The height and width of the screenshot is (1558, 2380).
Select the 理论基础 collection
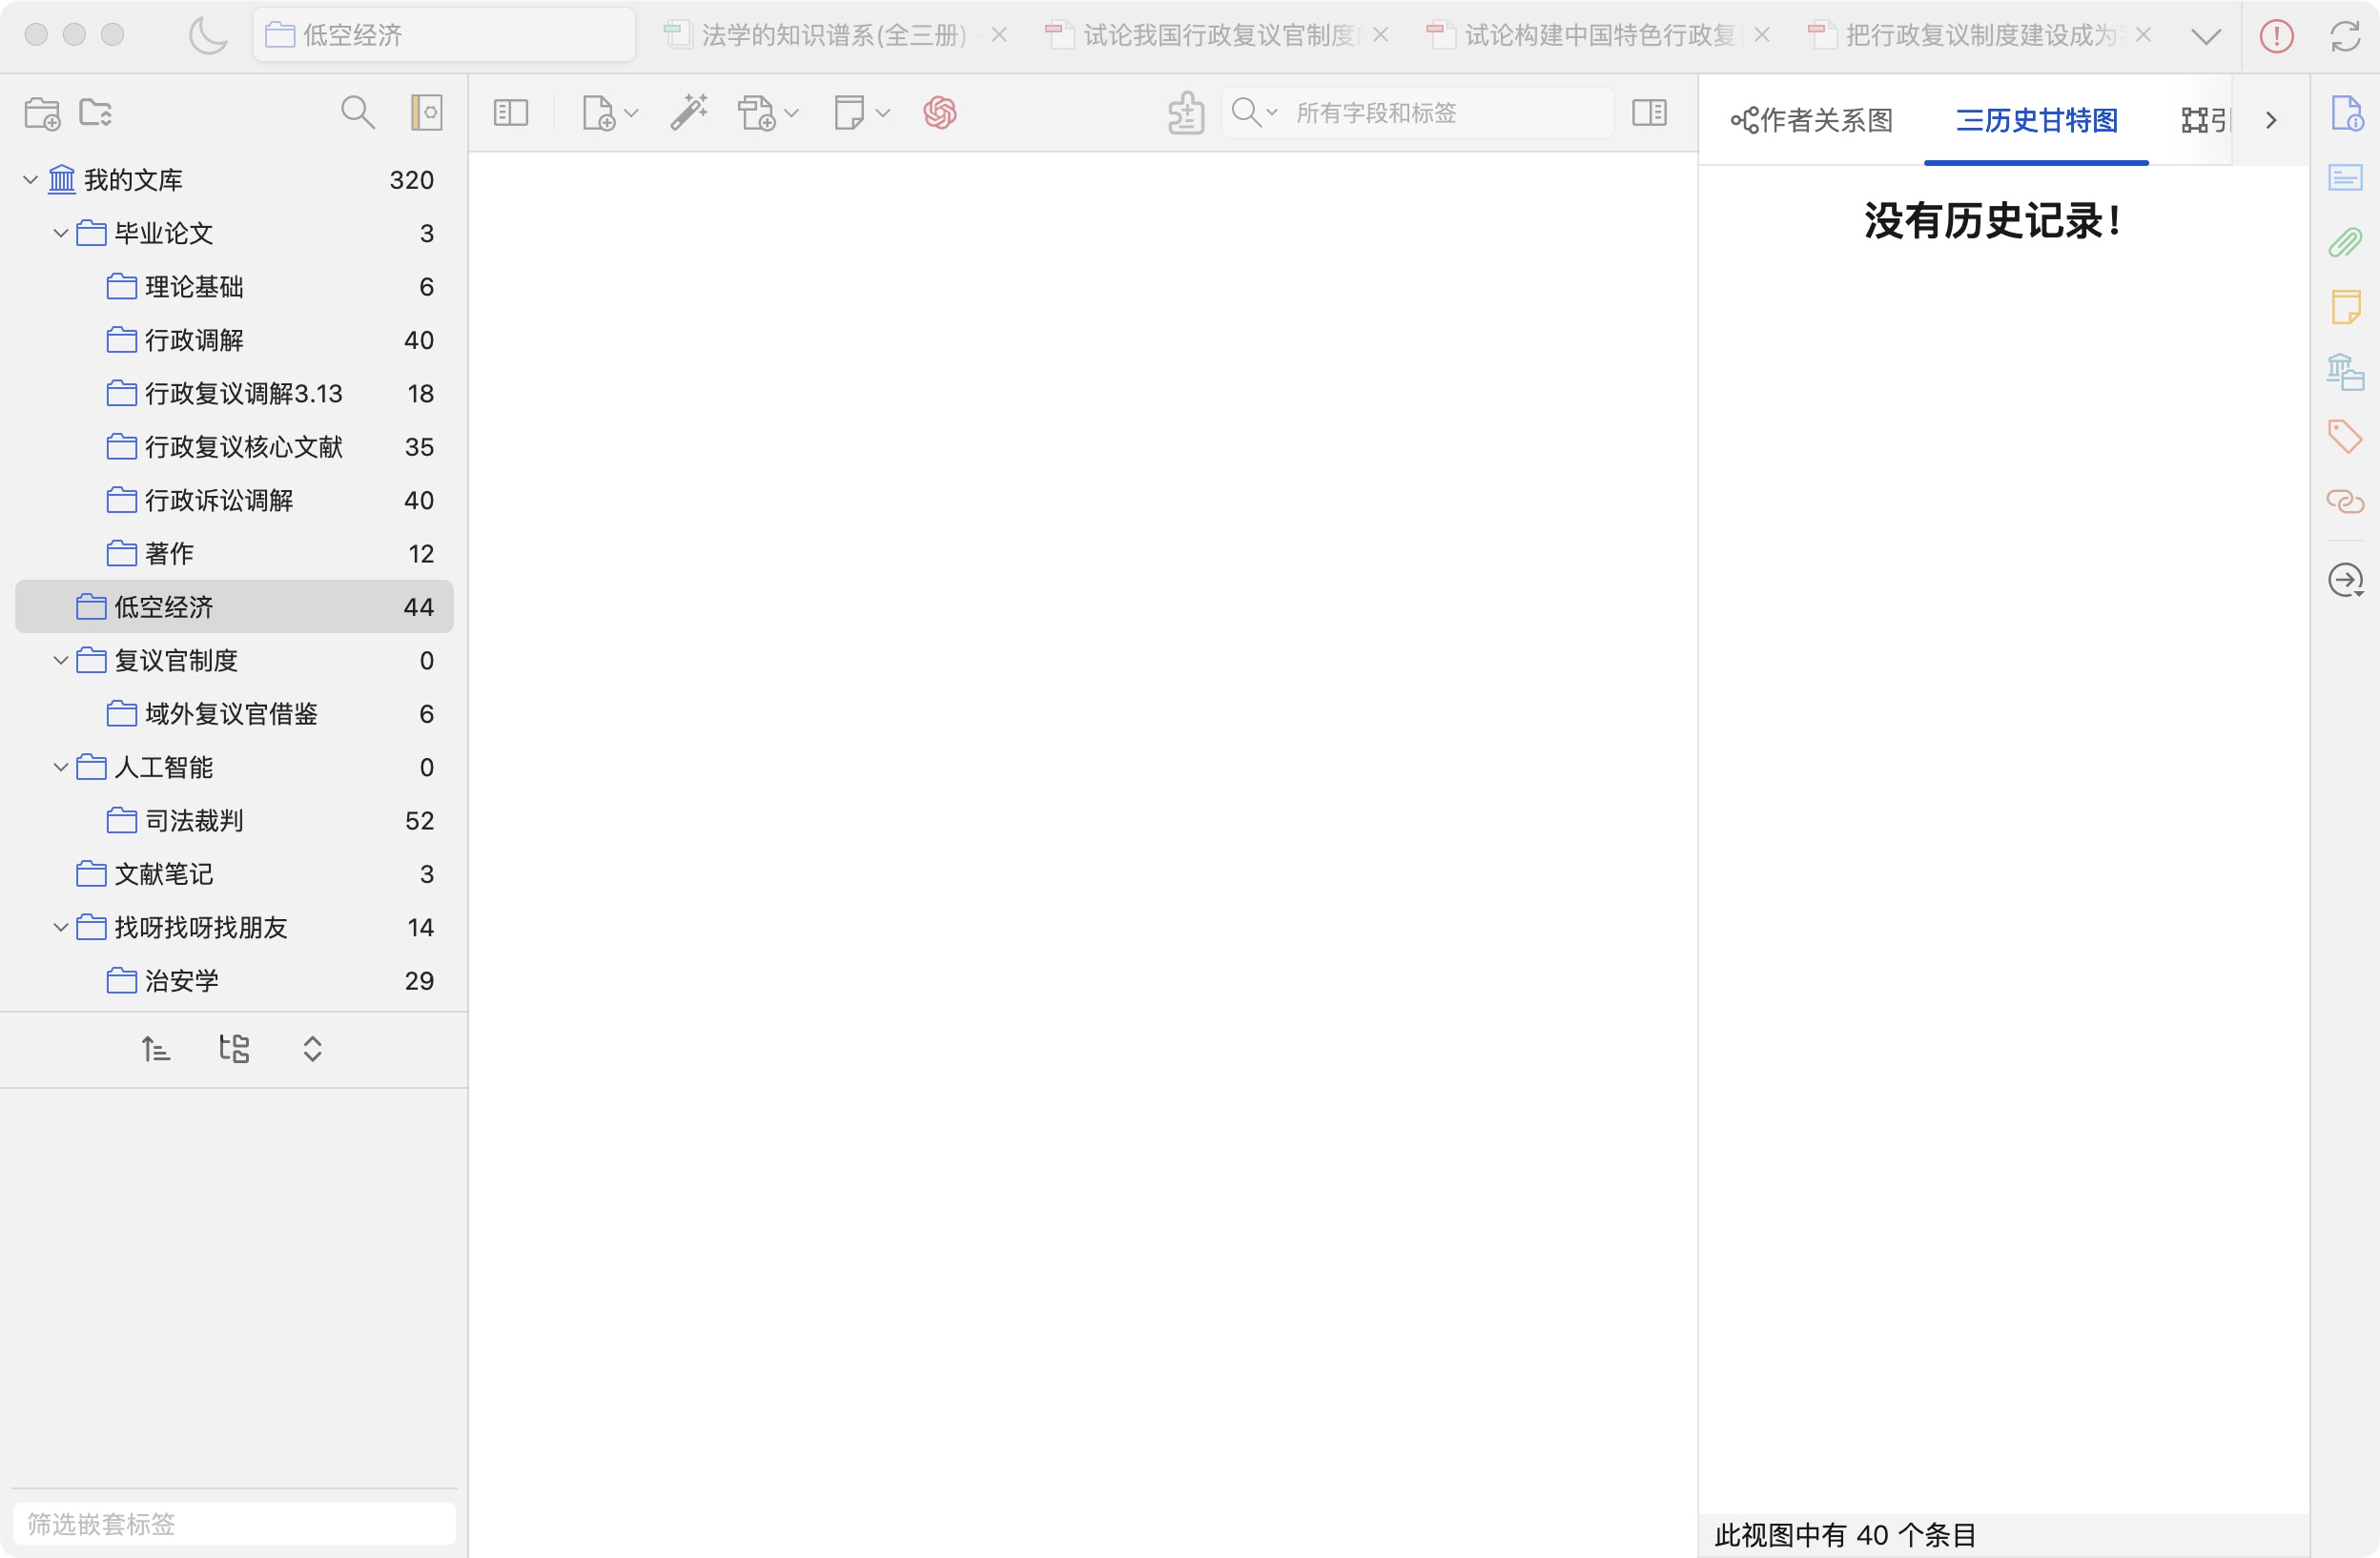pos(234,287)
